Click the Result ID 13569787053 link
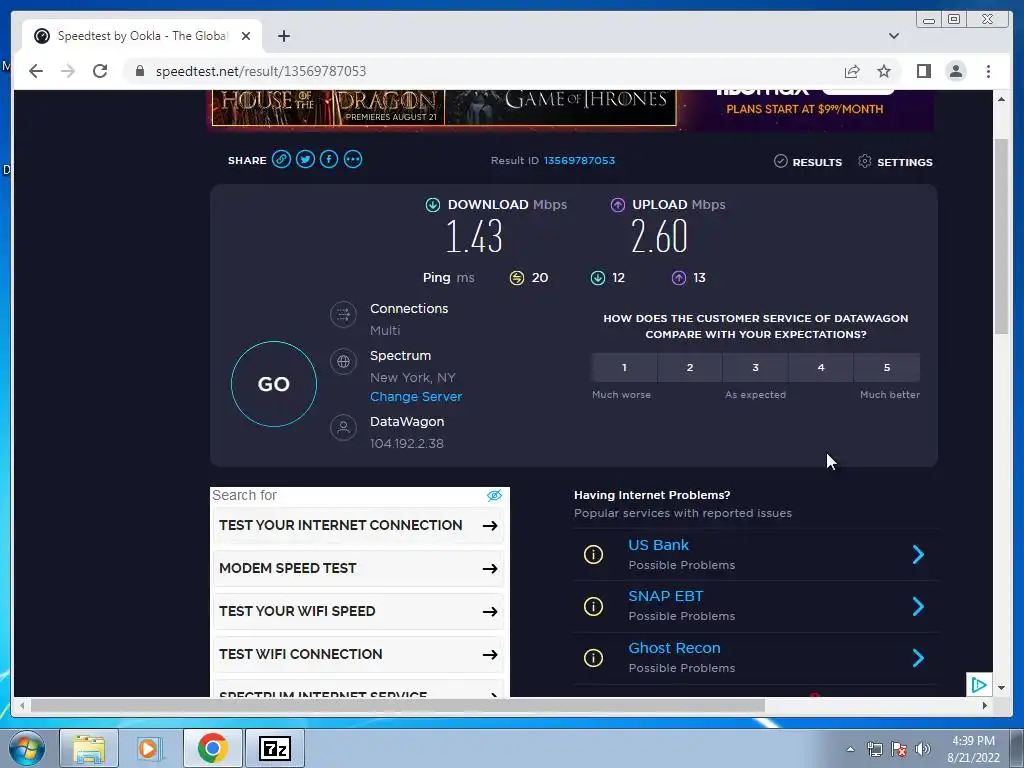Image resolution: width=1024 pixels, height=768 pixels. click(579, 161)
